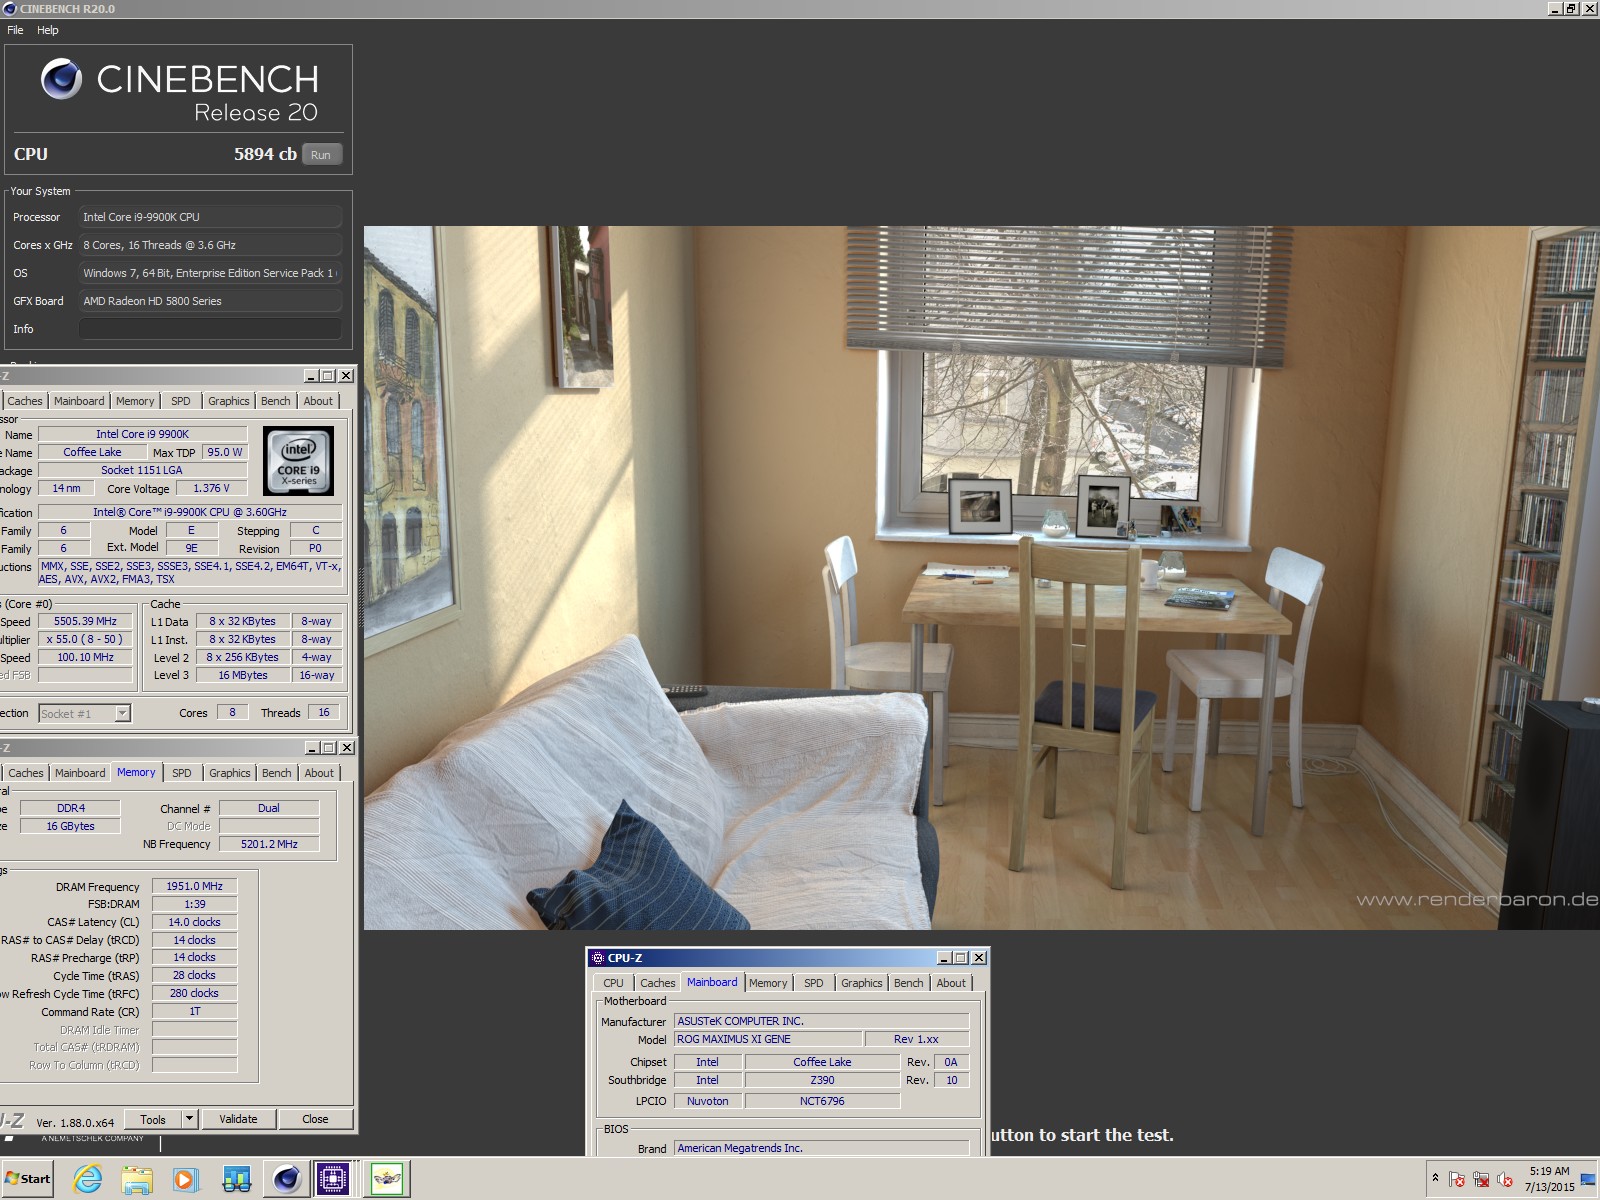Image resolution: width=1600 pixels, height=1200 pixels.
Task: Open Windows Media Player from taskbar
Action: (x=186, y=1179)
